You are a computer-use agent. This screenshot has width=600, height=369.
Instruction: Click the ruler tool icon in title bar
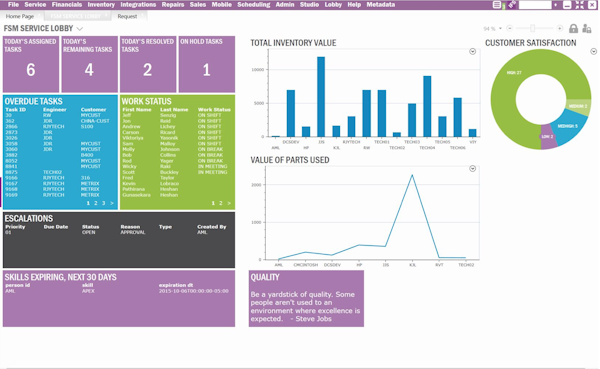coord(512,5)
